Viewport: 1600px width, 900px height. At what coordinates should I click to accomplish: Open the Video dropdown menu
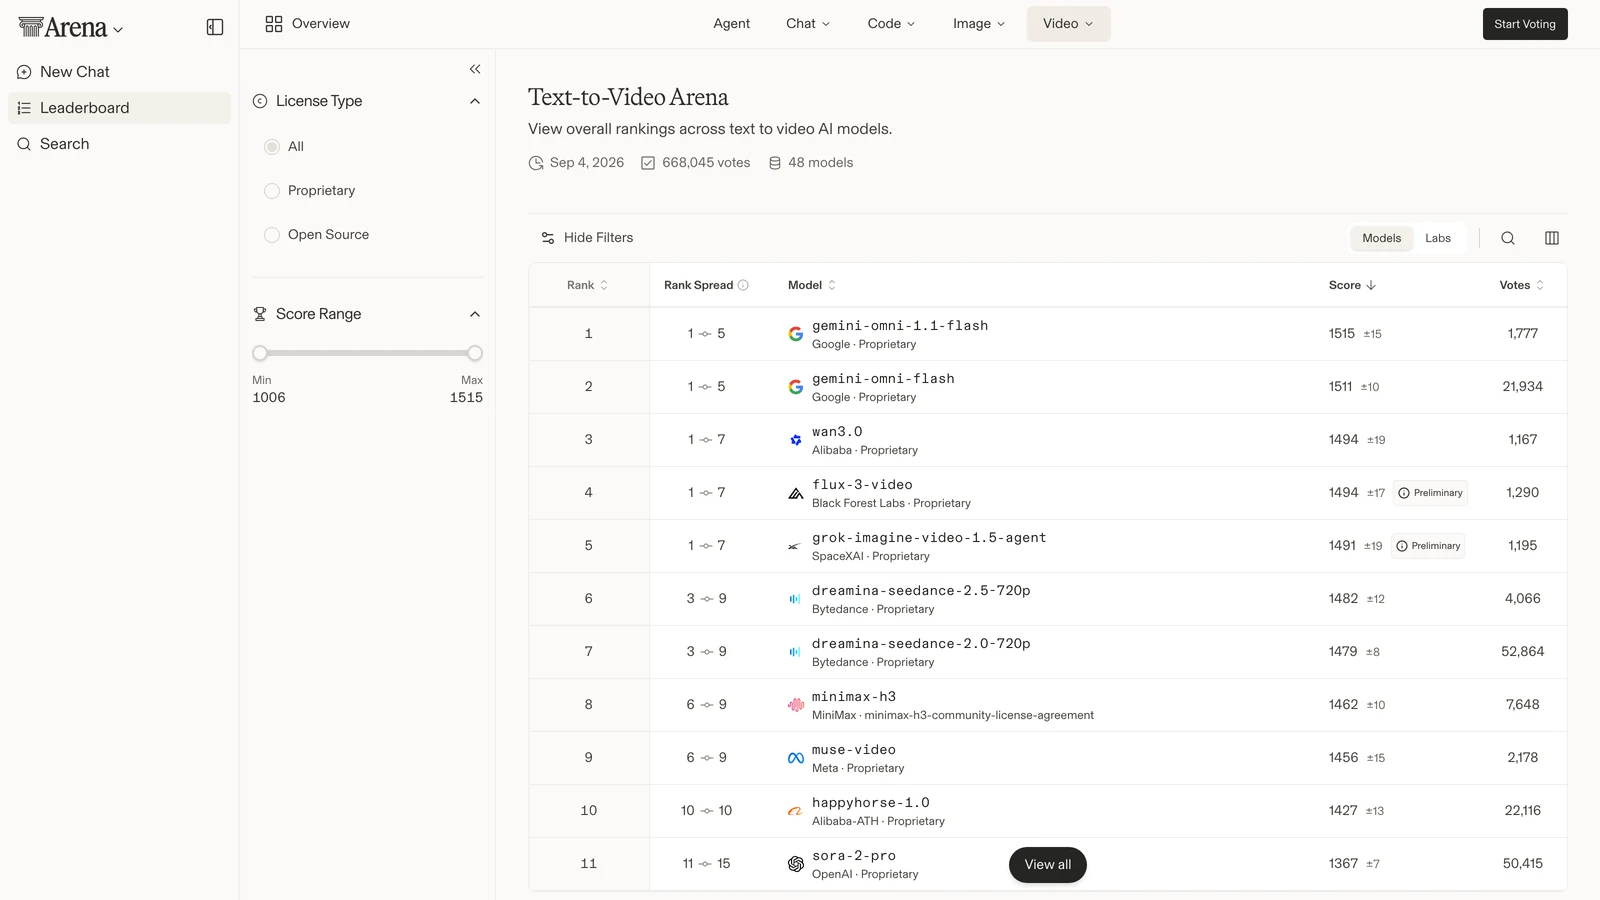(1068, 24)
